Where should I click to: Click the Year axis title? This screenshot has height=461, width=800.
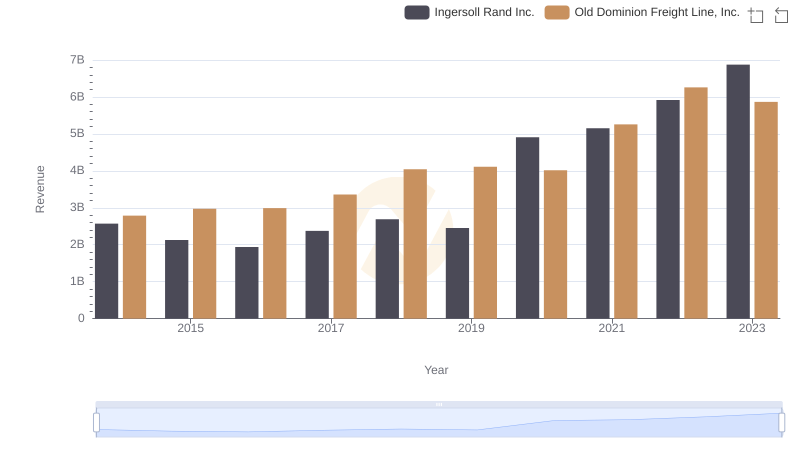[436, 370]
